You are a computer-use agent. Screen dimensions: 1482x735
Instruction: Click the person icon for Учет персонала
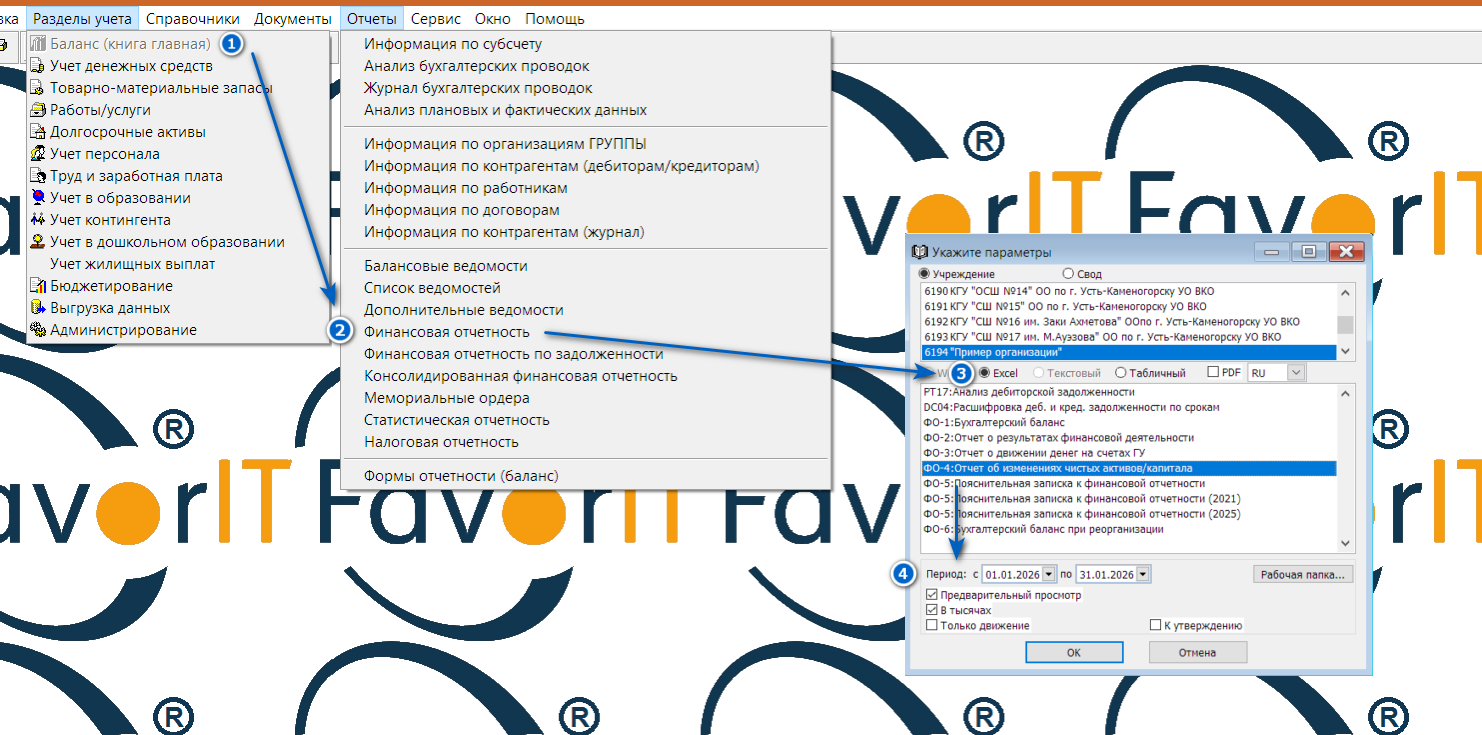38,154
